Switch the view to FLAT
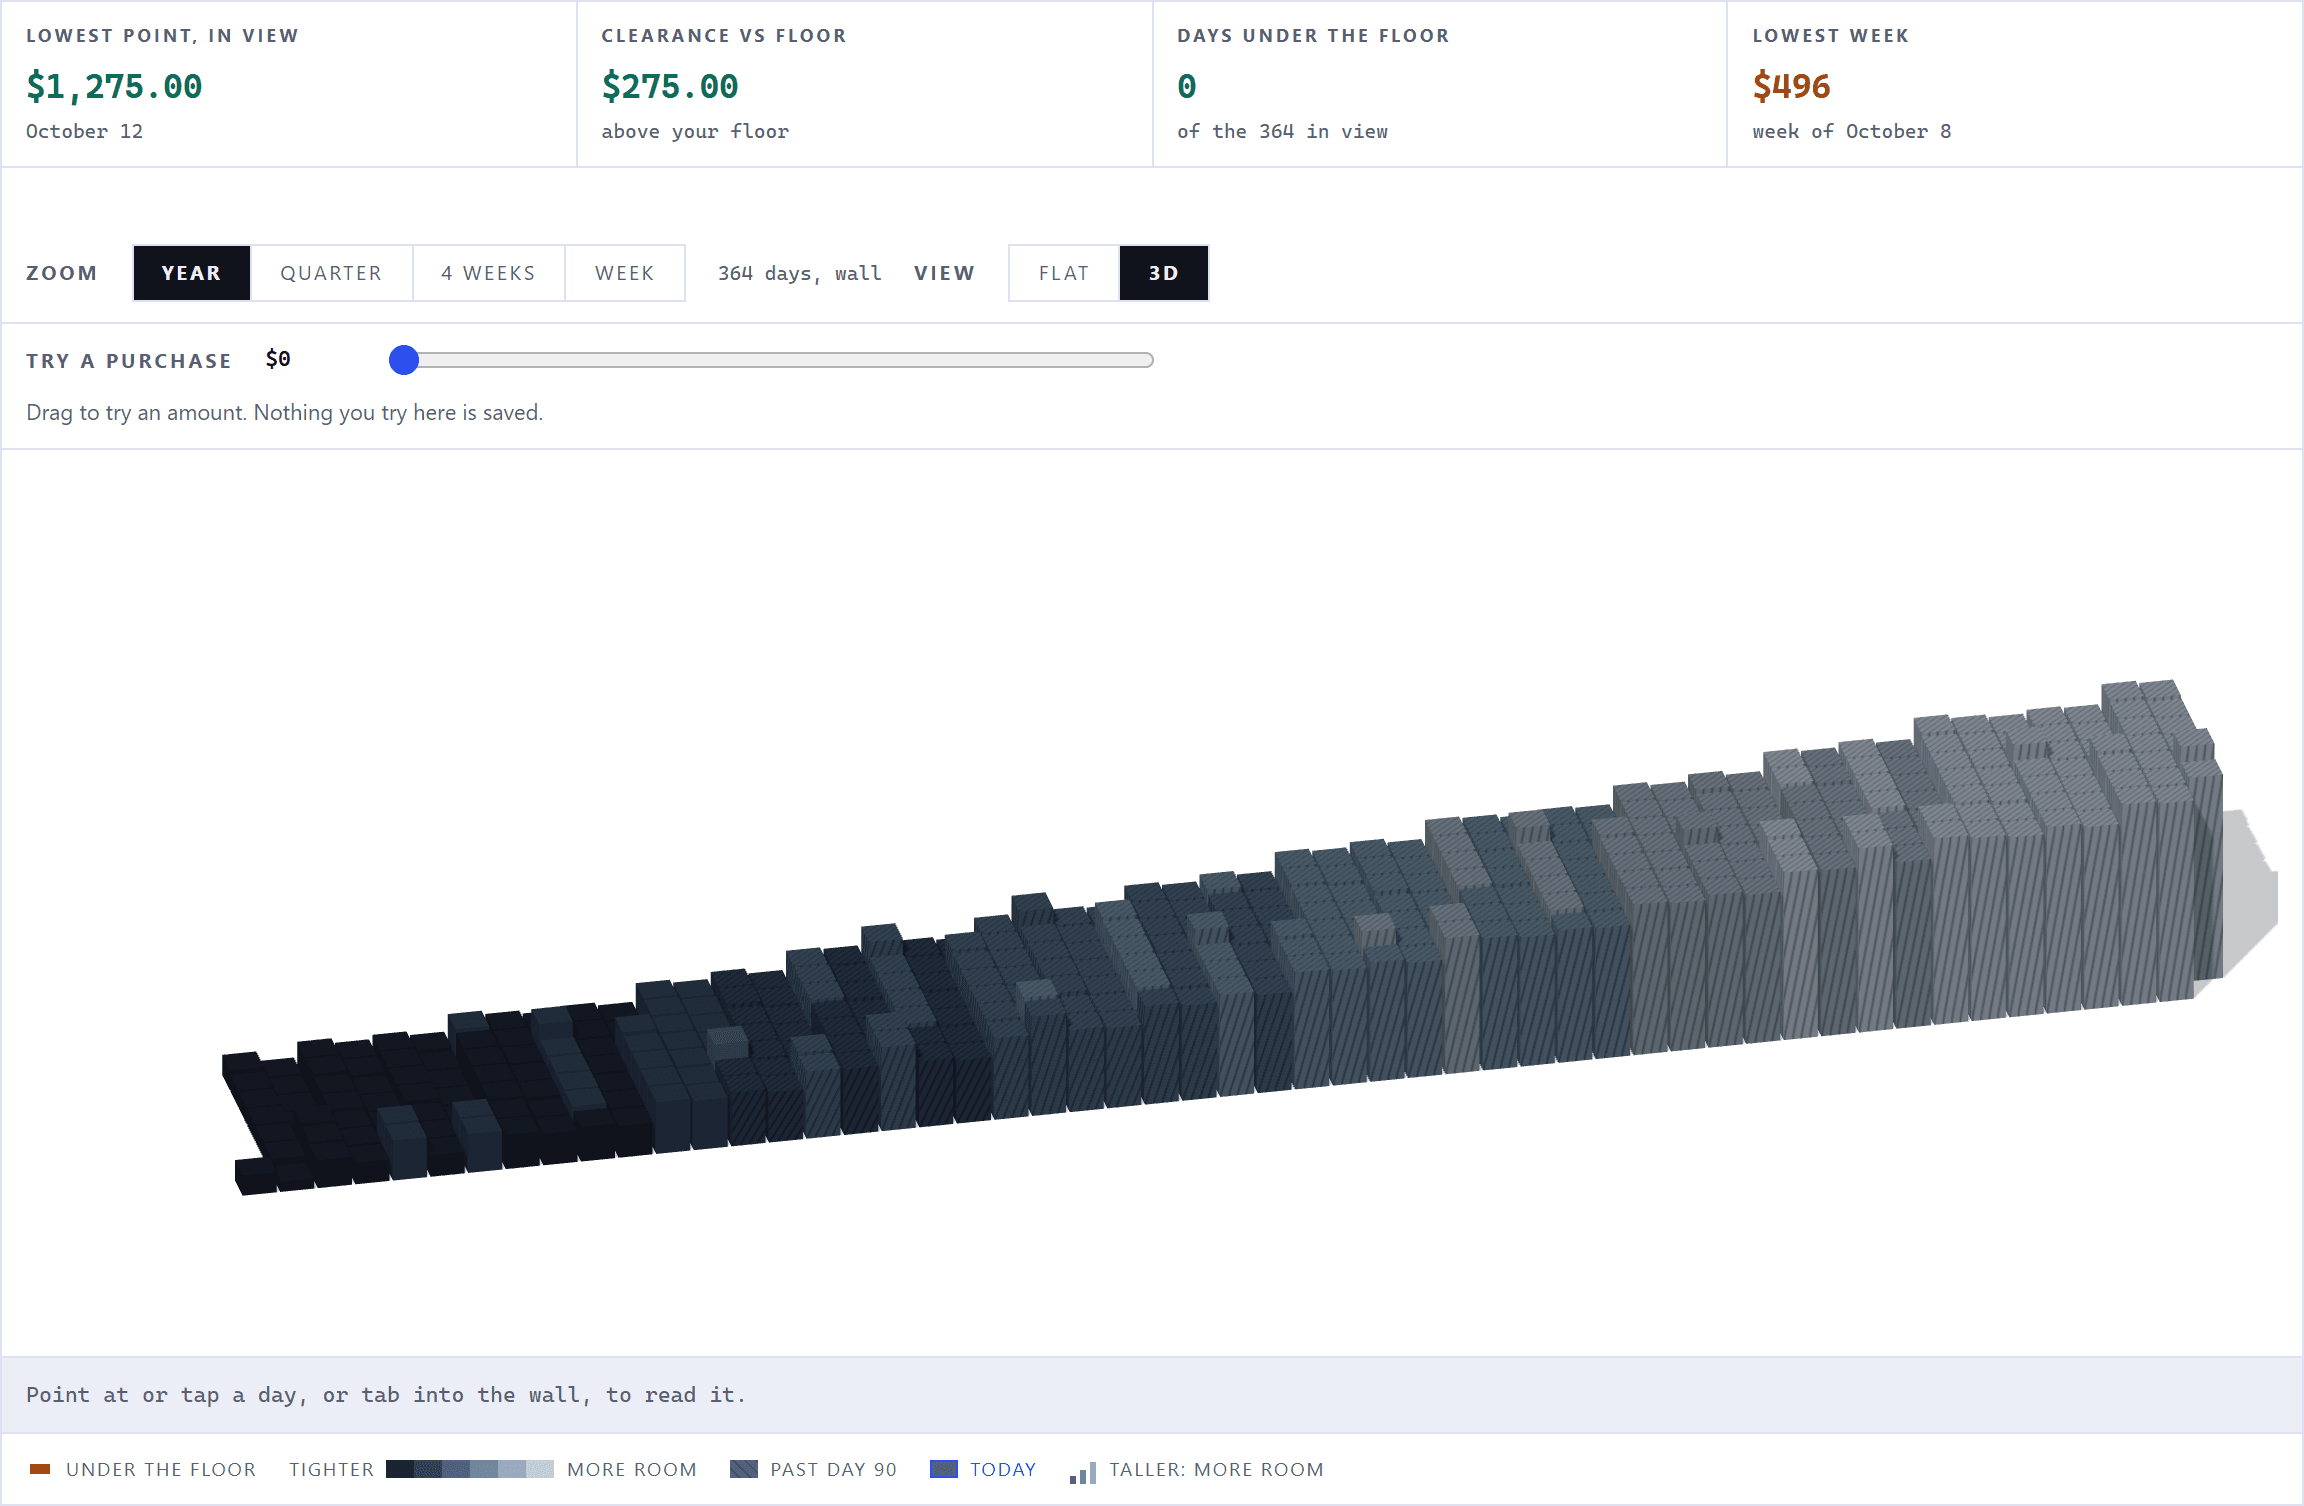This screenshot has height=1506, width=2304. tap(1063, 273)
